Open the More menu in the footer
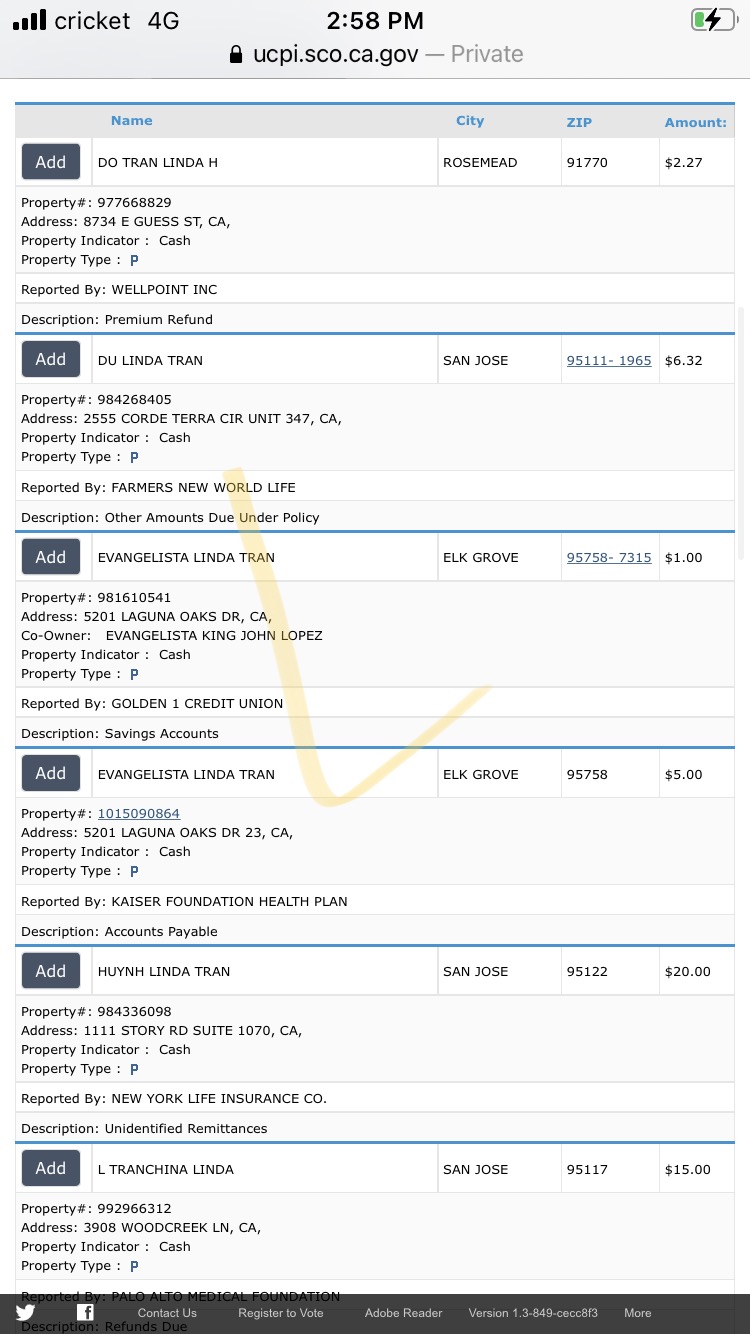 (x=638, y=1313)
